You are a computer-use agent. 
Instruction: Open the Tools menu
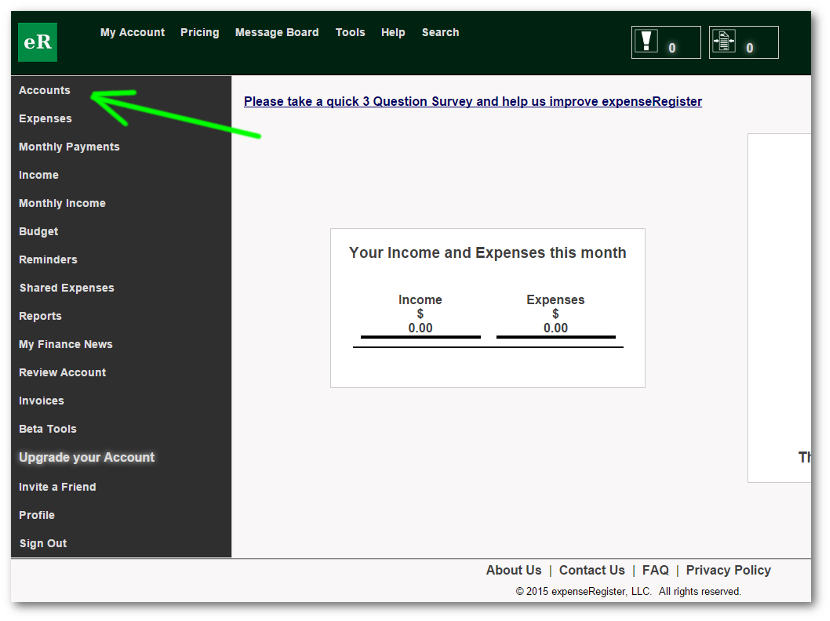(350, 32)
